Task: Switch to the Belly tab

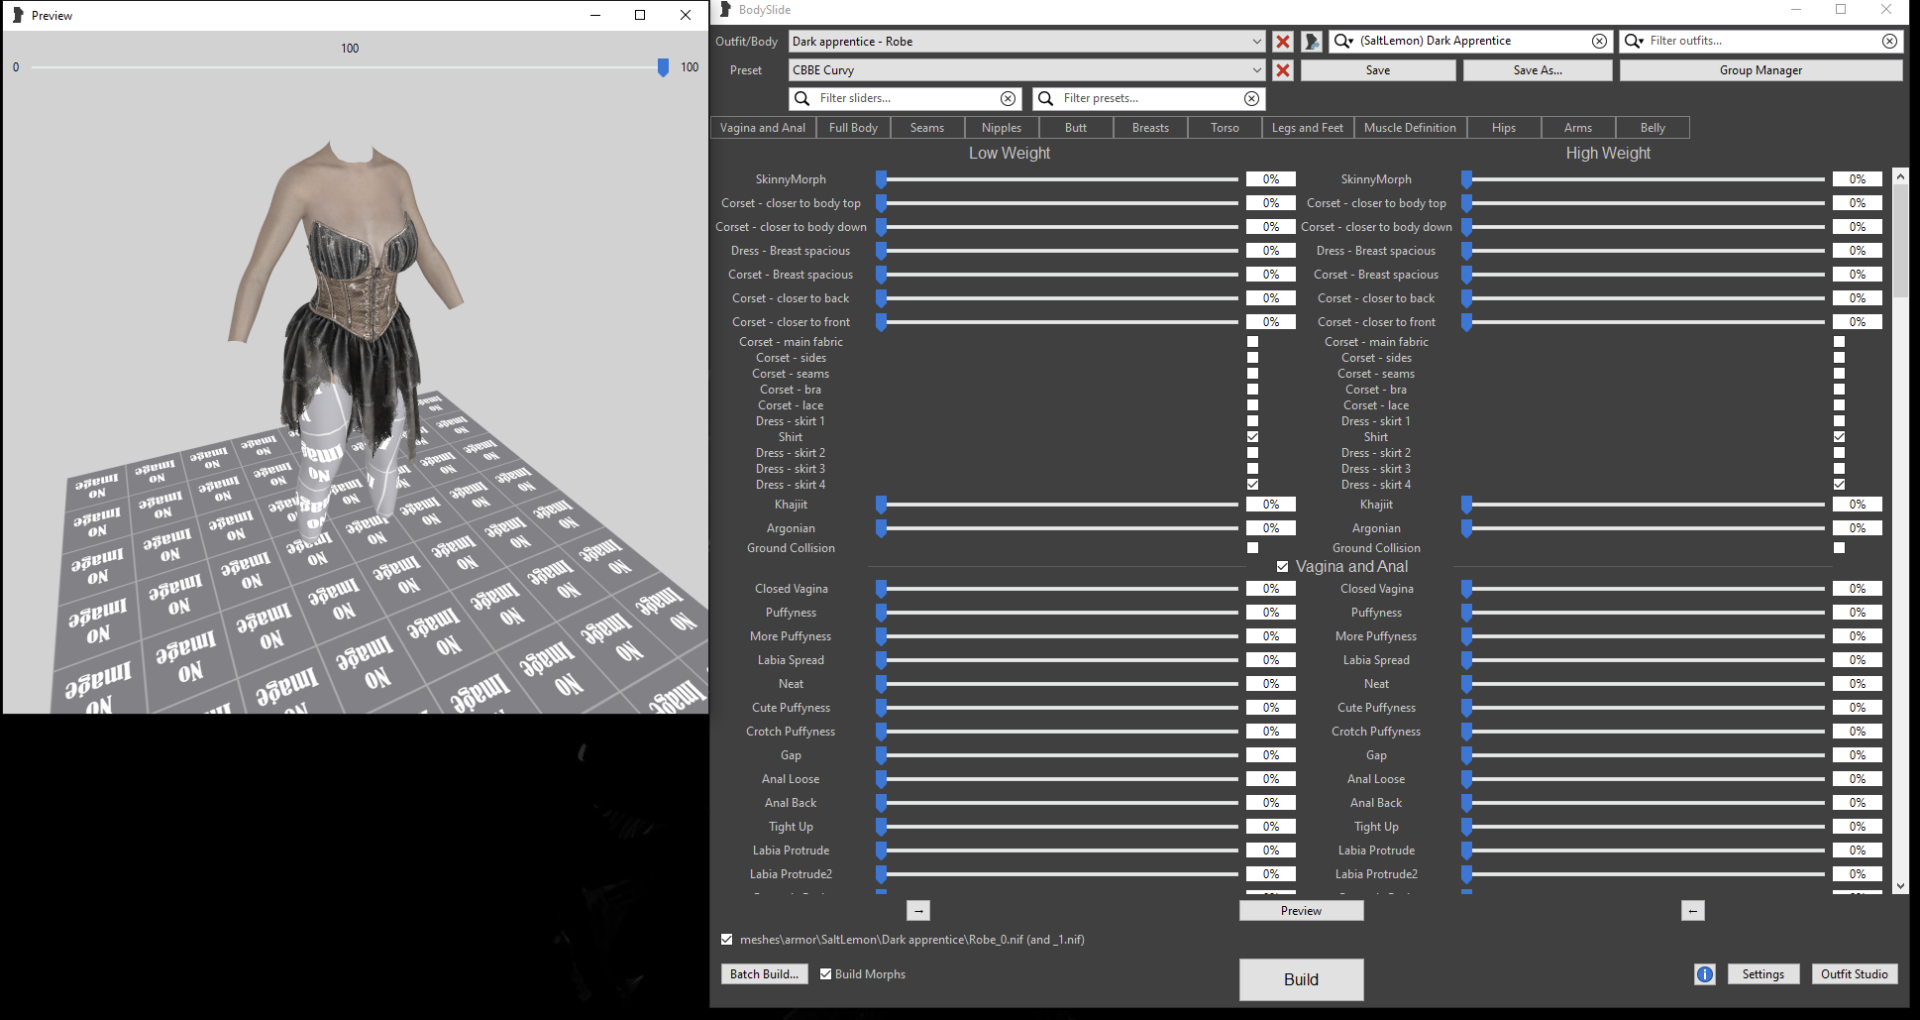Action: 1653,128
